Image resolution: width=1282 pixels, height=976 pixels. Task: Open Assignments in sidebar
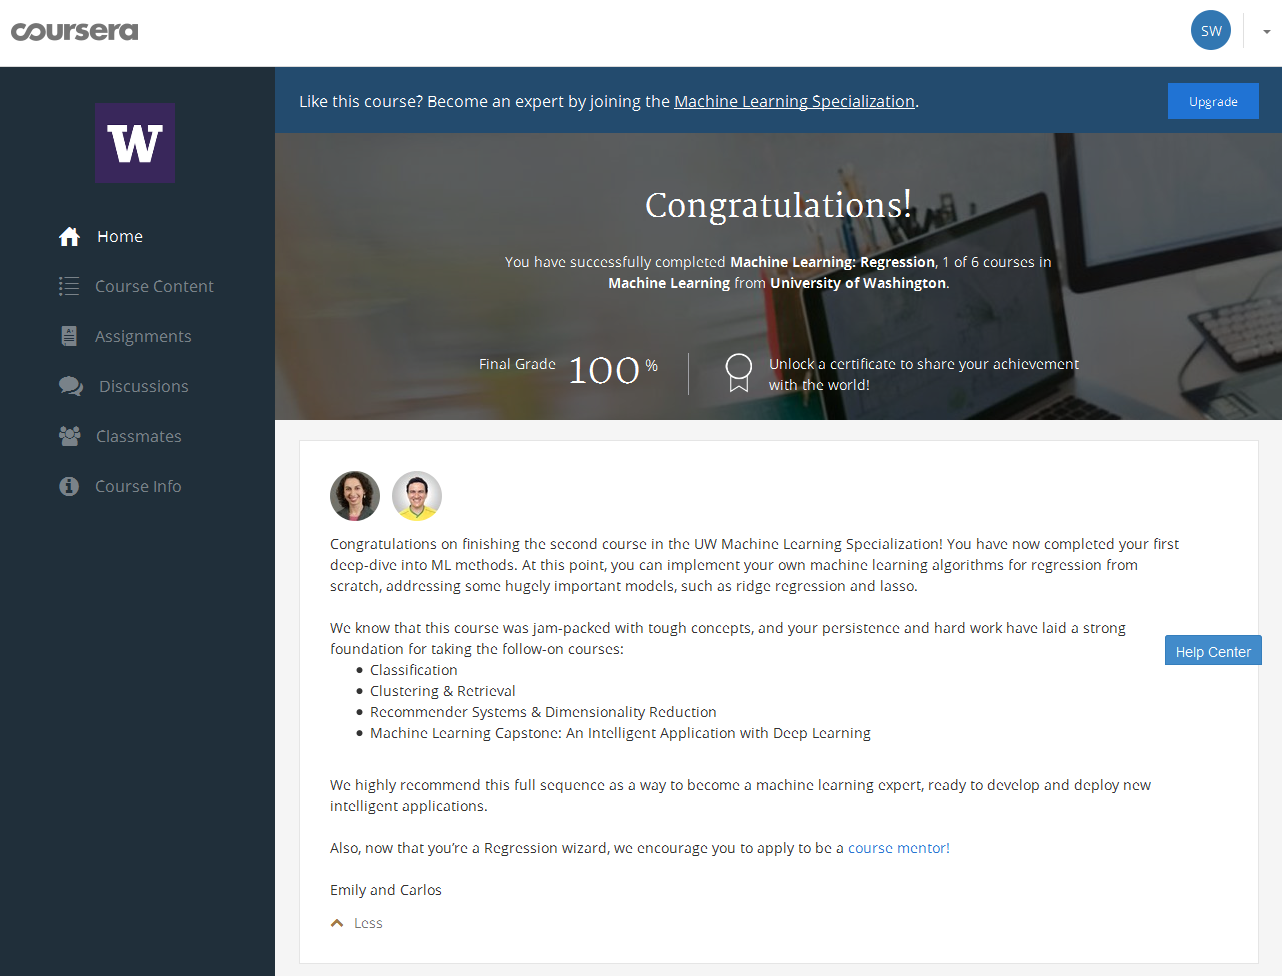(x=143, y=336)
